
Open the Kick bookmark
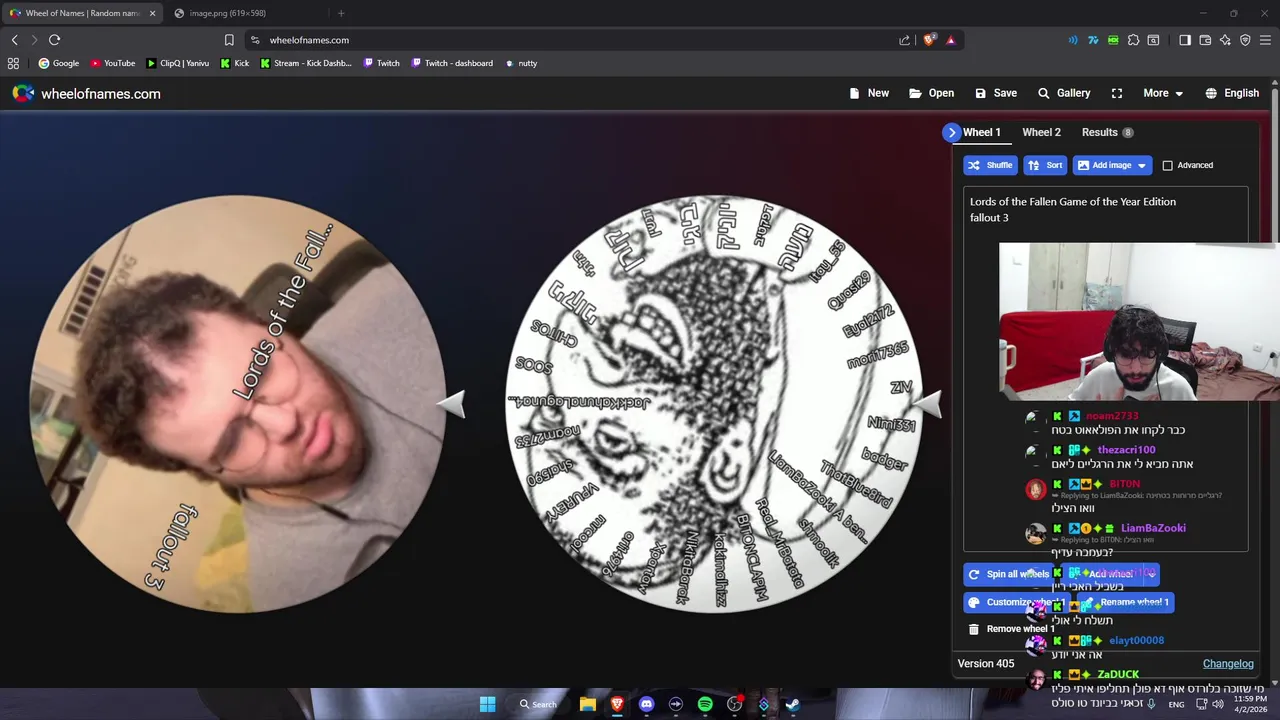click(x=234, y=63)
